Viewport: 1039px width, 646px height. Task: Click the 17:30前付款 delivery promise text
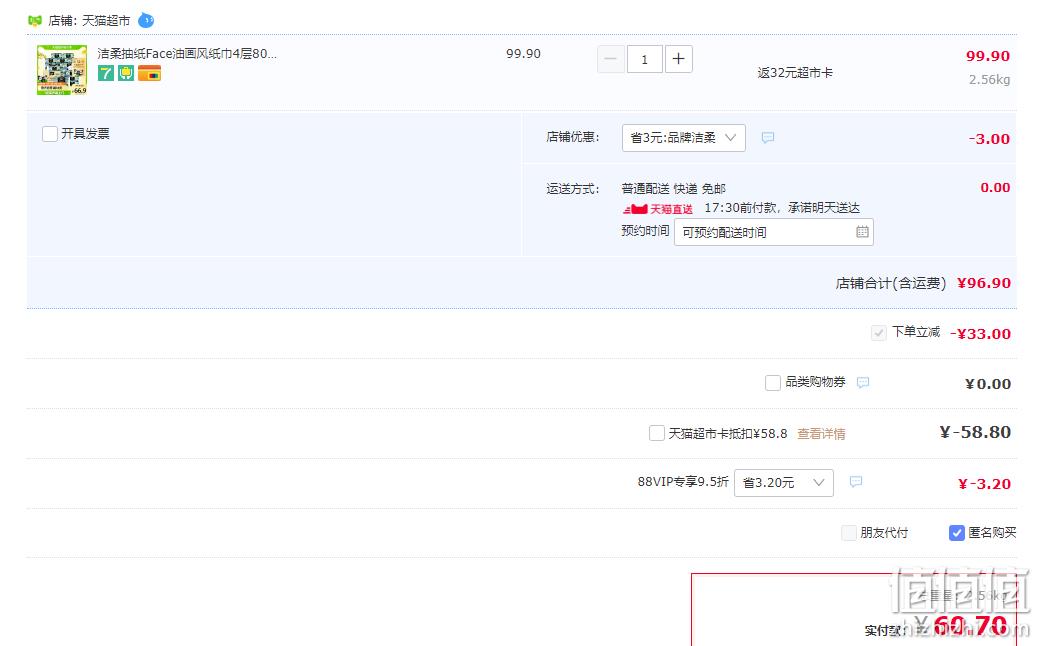782,208
